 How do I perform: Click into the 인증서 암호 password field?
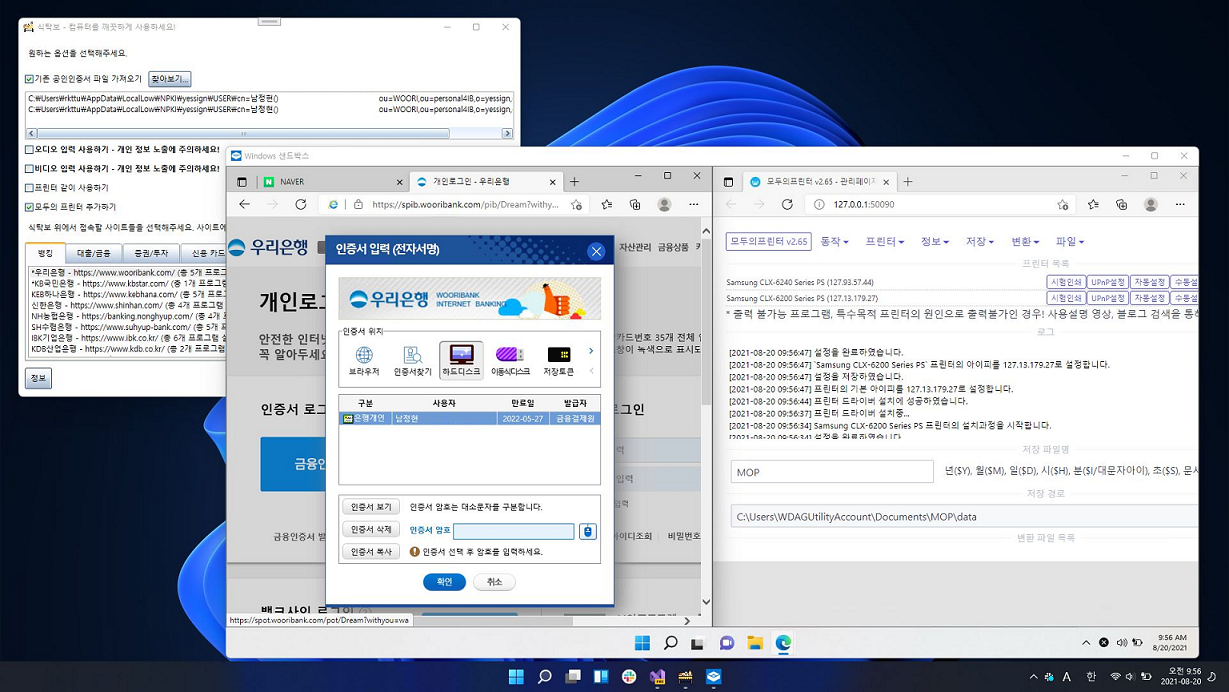pyautogui.click(x=513, y=531)
